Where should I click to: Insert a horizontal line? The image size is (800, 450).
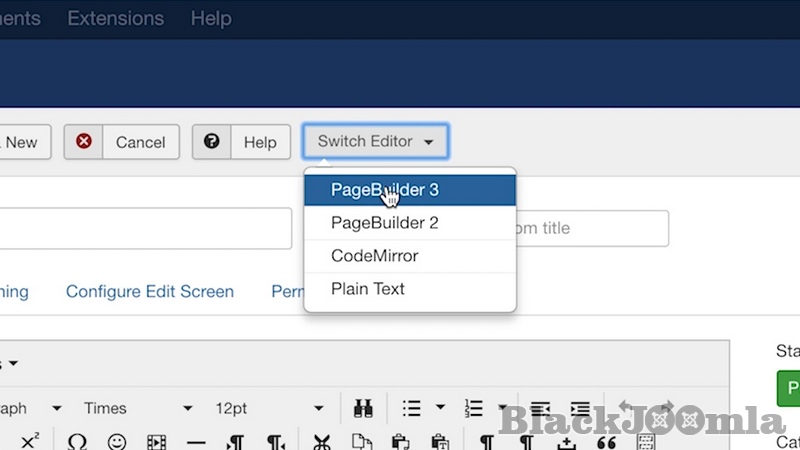point(196,441)
